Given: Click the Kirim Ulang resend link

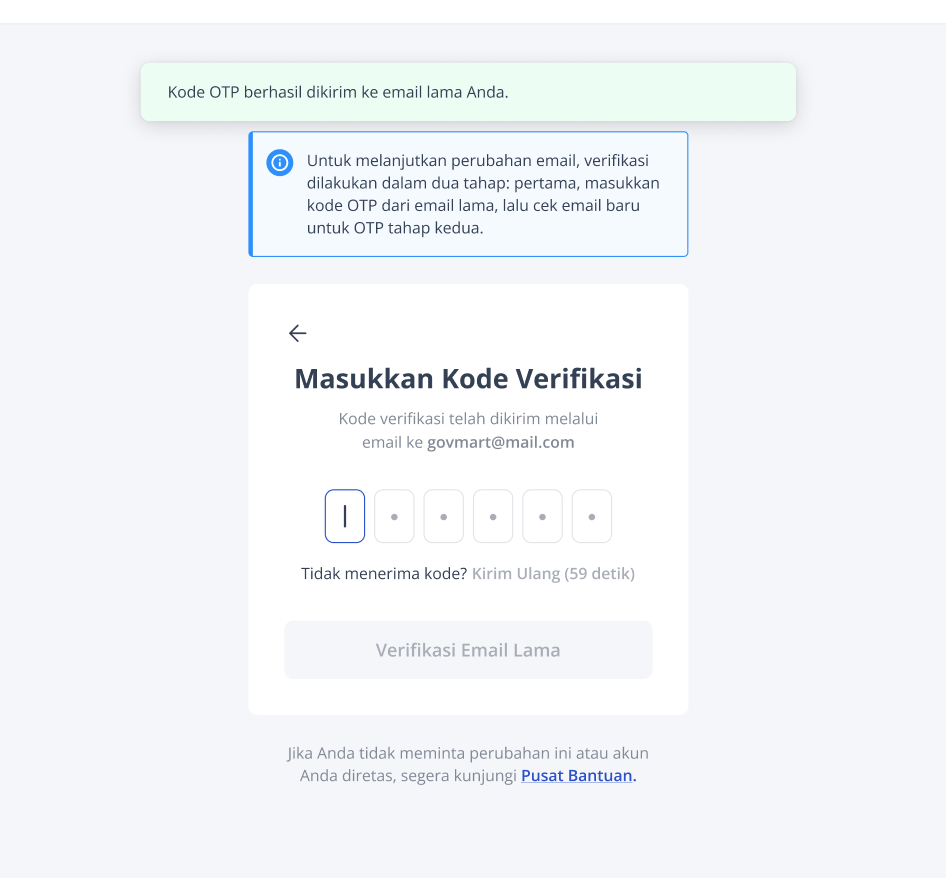Looking at the screenshot, I should [x=516, y=573].
